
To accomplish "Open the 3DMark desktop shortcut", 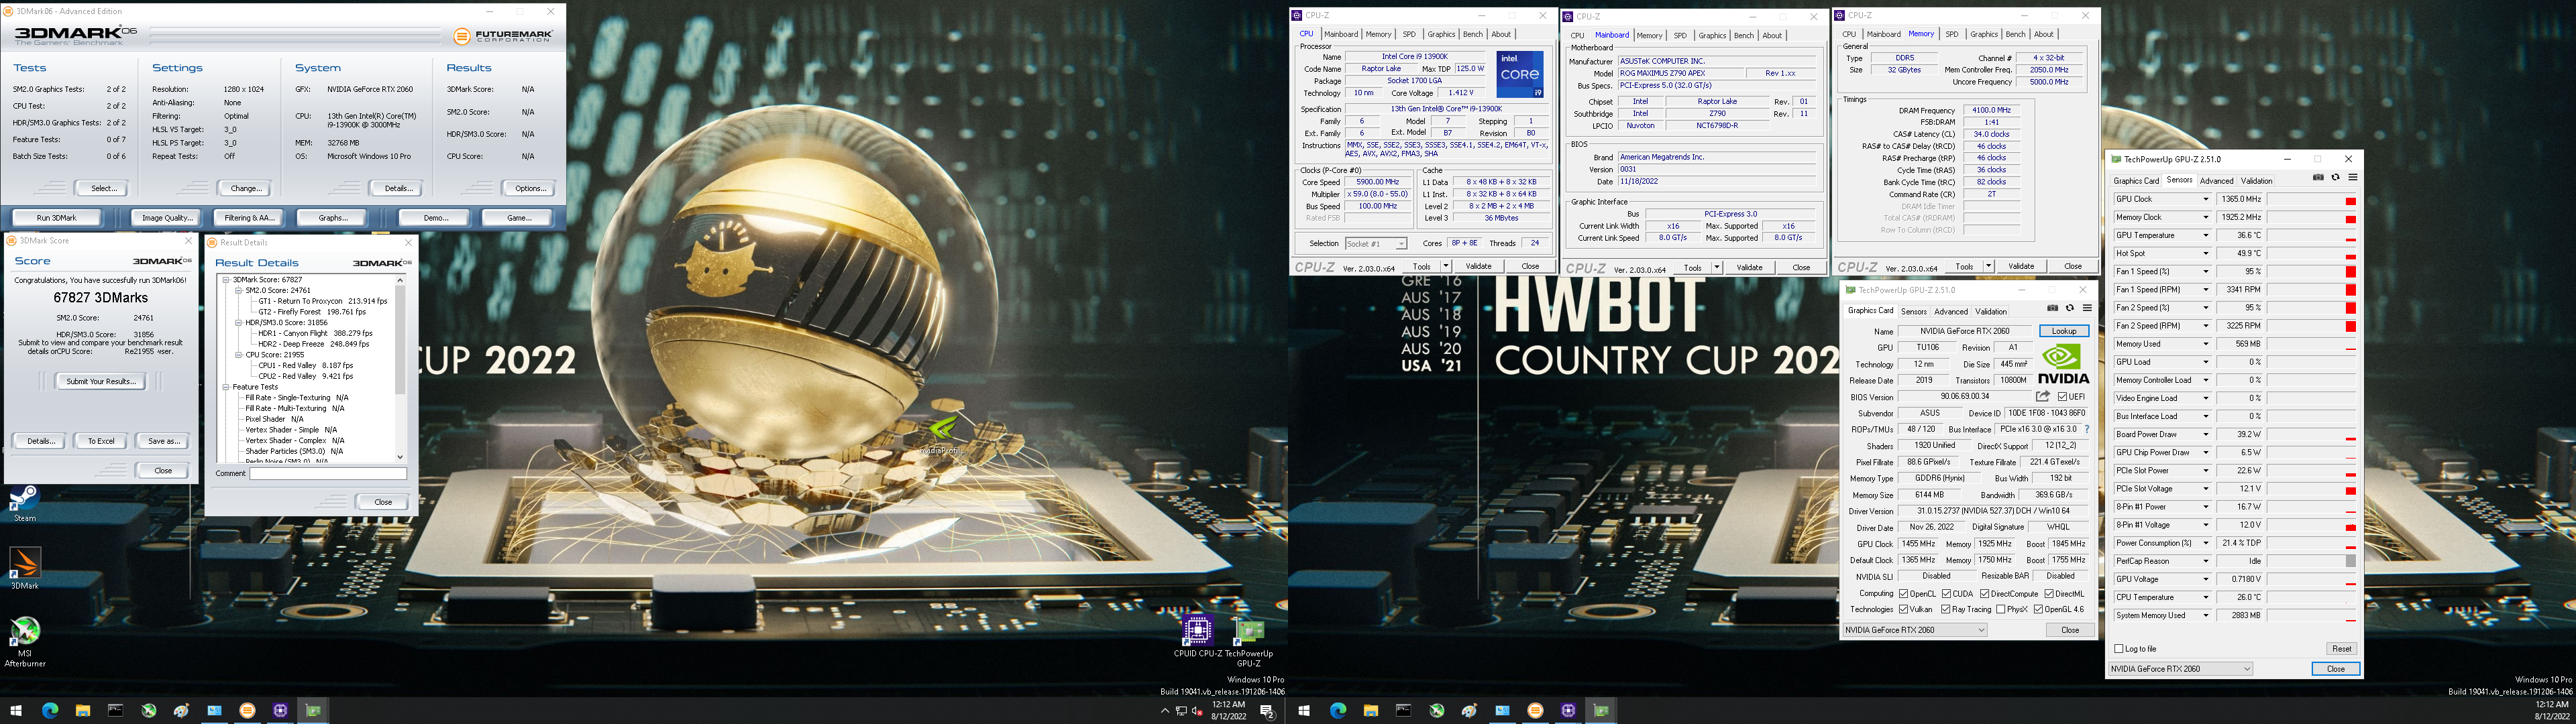I will (24, 568).
